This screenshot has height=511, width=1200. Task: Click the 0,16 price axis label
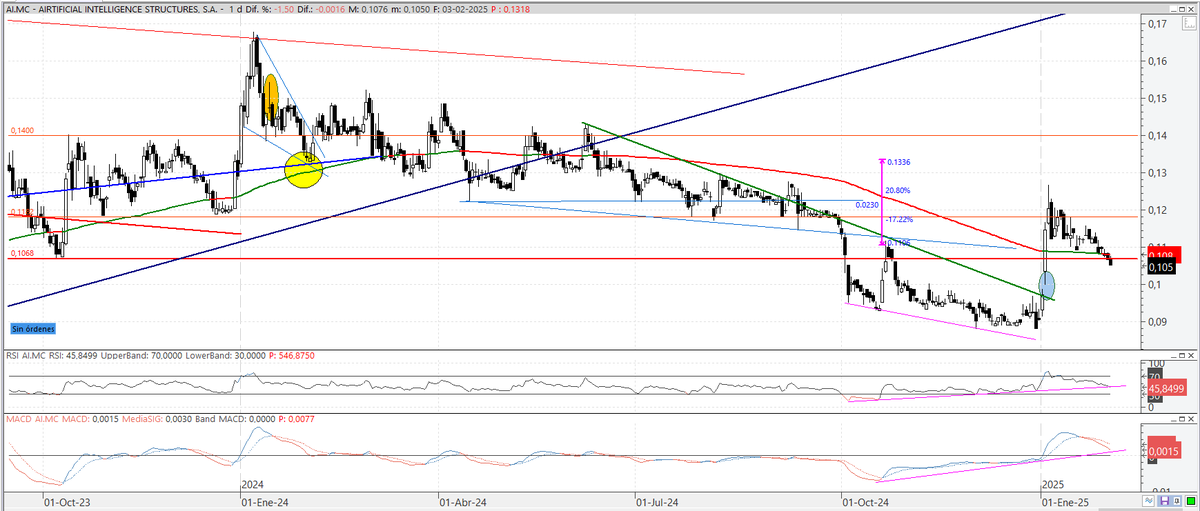click(x=1160, y=61)
